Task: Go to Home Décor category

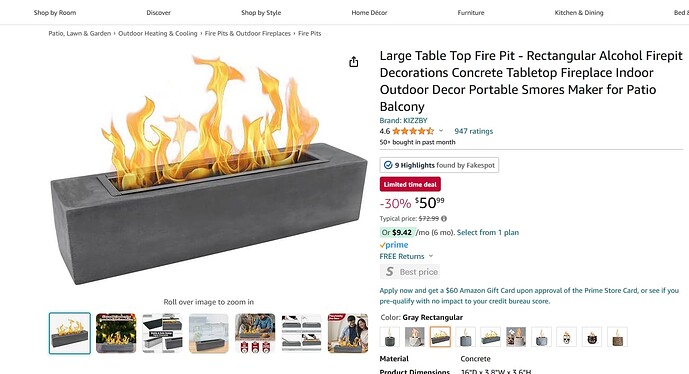Action: click(369, 13)
